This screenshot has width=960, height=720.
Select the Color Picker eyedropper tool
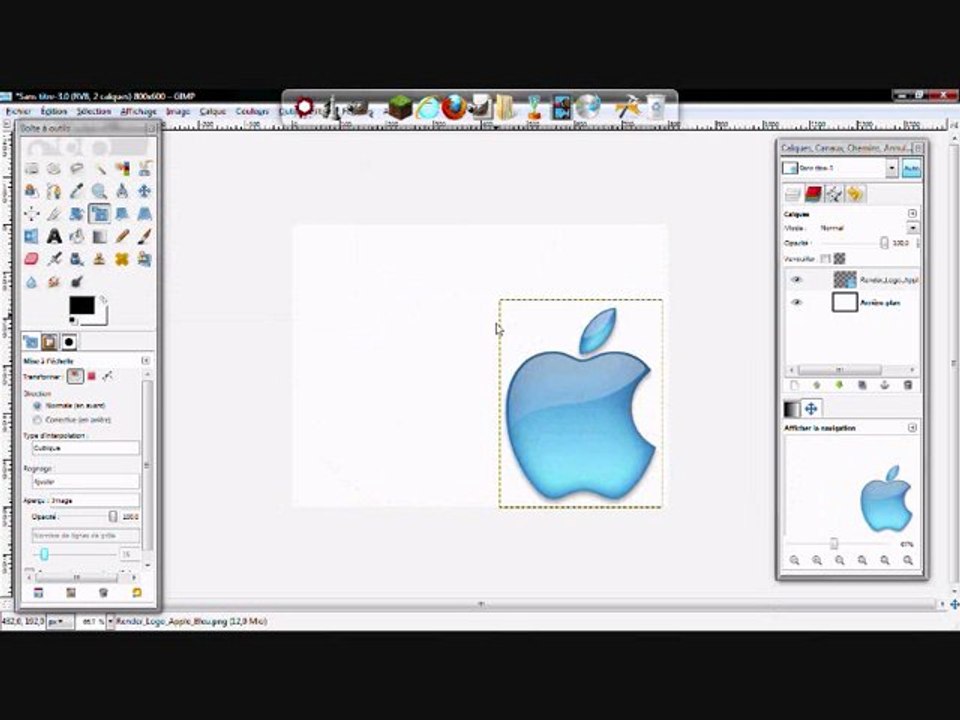click(x=77, y=191)
